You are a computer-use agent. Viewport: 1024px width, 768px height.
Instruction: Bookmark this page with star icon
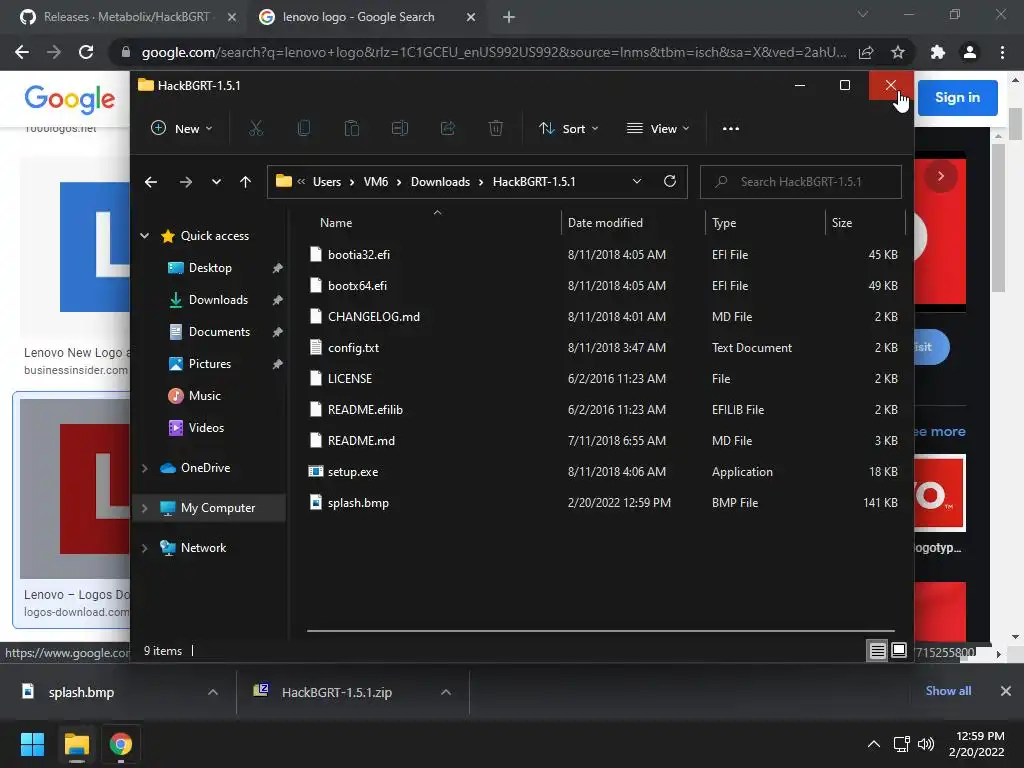click(x=898, y=52)
